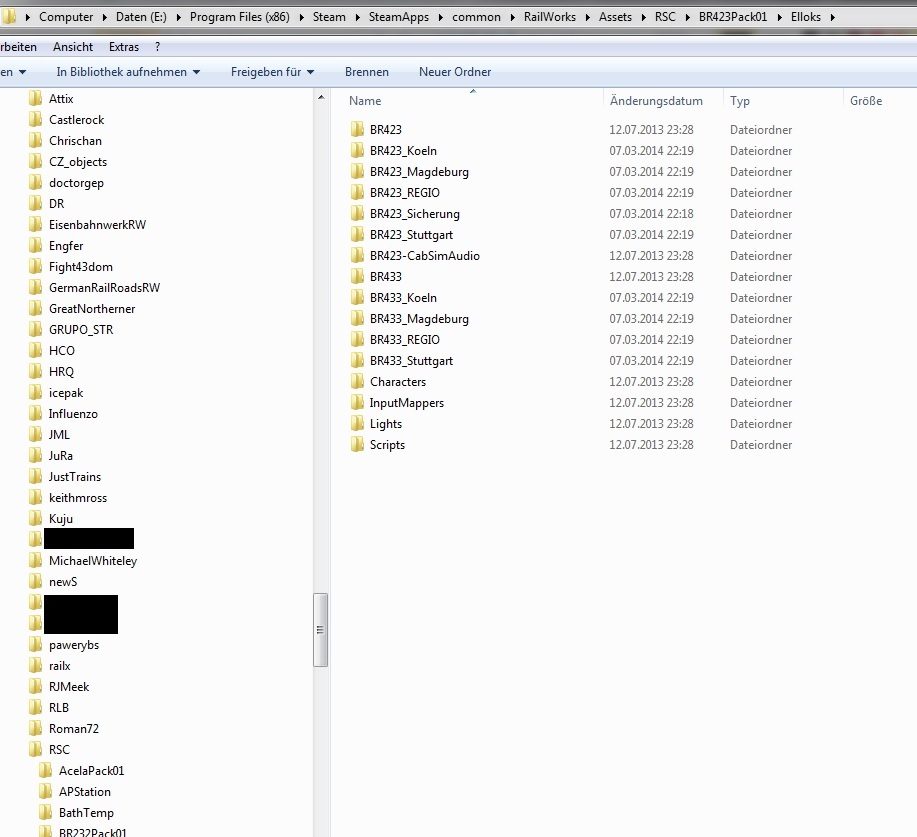Open dropdown arrow after RailWorks in path

(x=587, y=17)
